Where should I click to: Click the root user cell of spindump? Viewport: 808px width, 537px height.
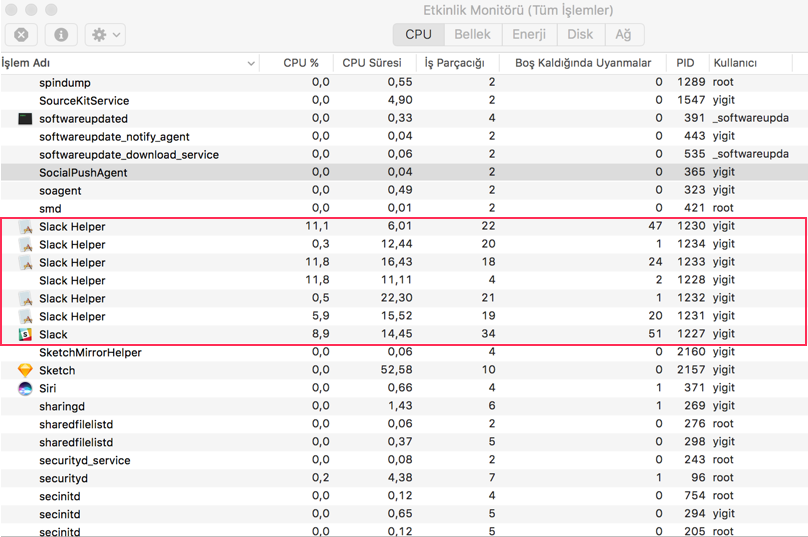[723, 82]
